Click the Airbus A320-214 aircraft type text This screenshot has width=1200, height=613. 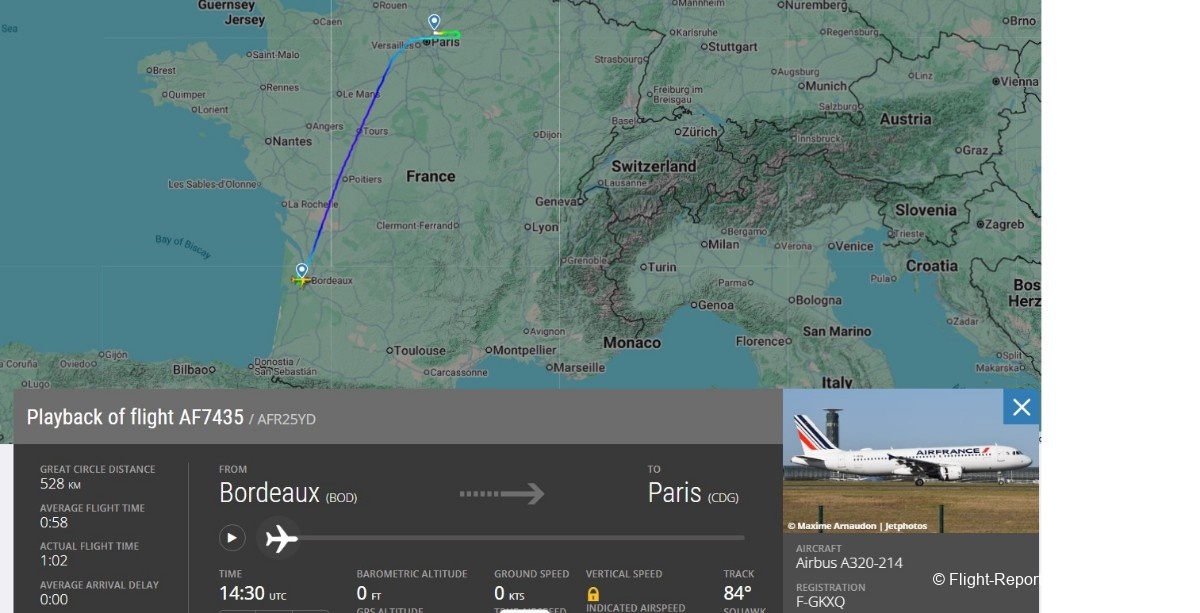(x=849, y=563)
